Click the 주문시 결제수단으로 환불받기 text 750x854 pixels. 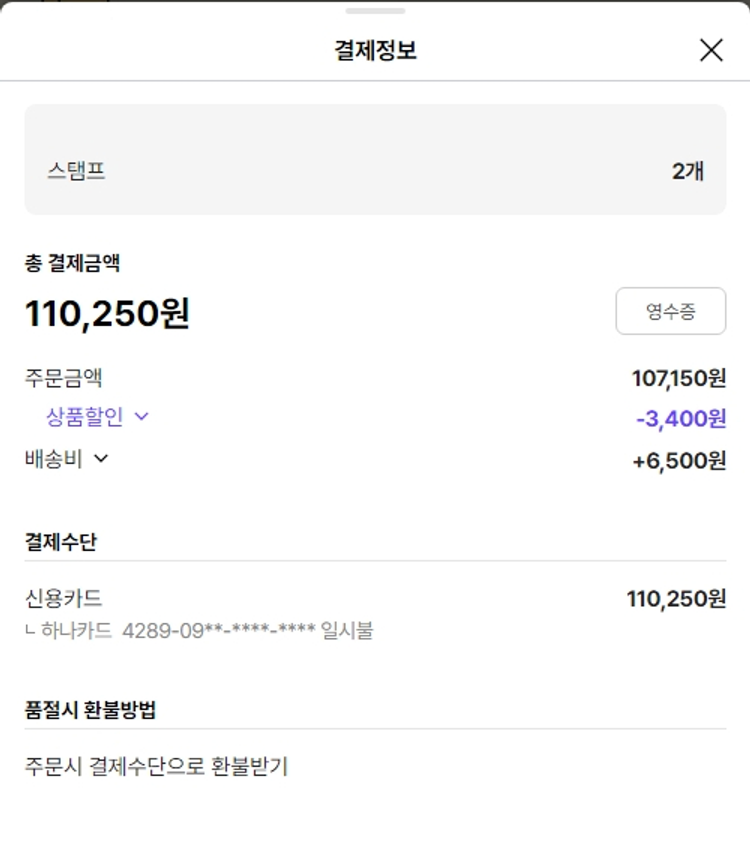tap(156, 767)
